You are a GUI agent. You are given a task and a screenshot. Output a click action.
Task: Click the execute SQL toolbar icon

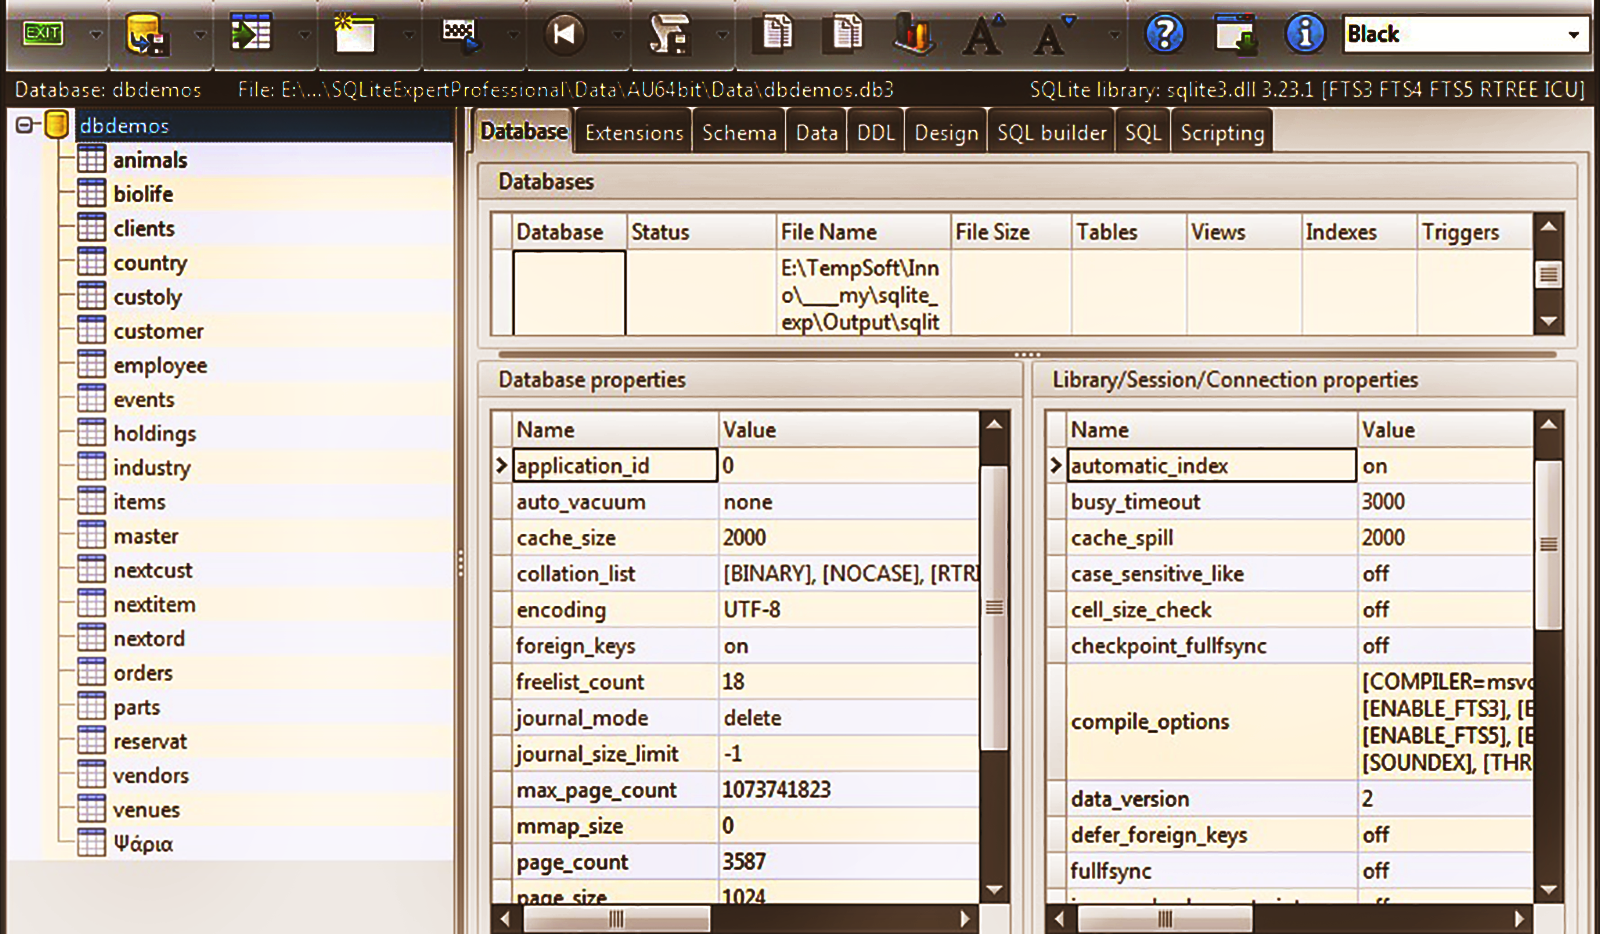tap(460, 34)
